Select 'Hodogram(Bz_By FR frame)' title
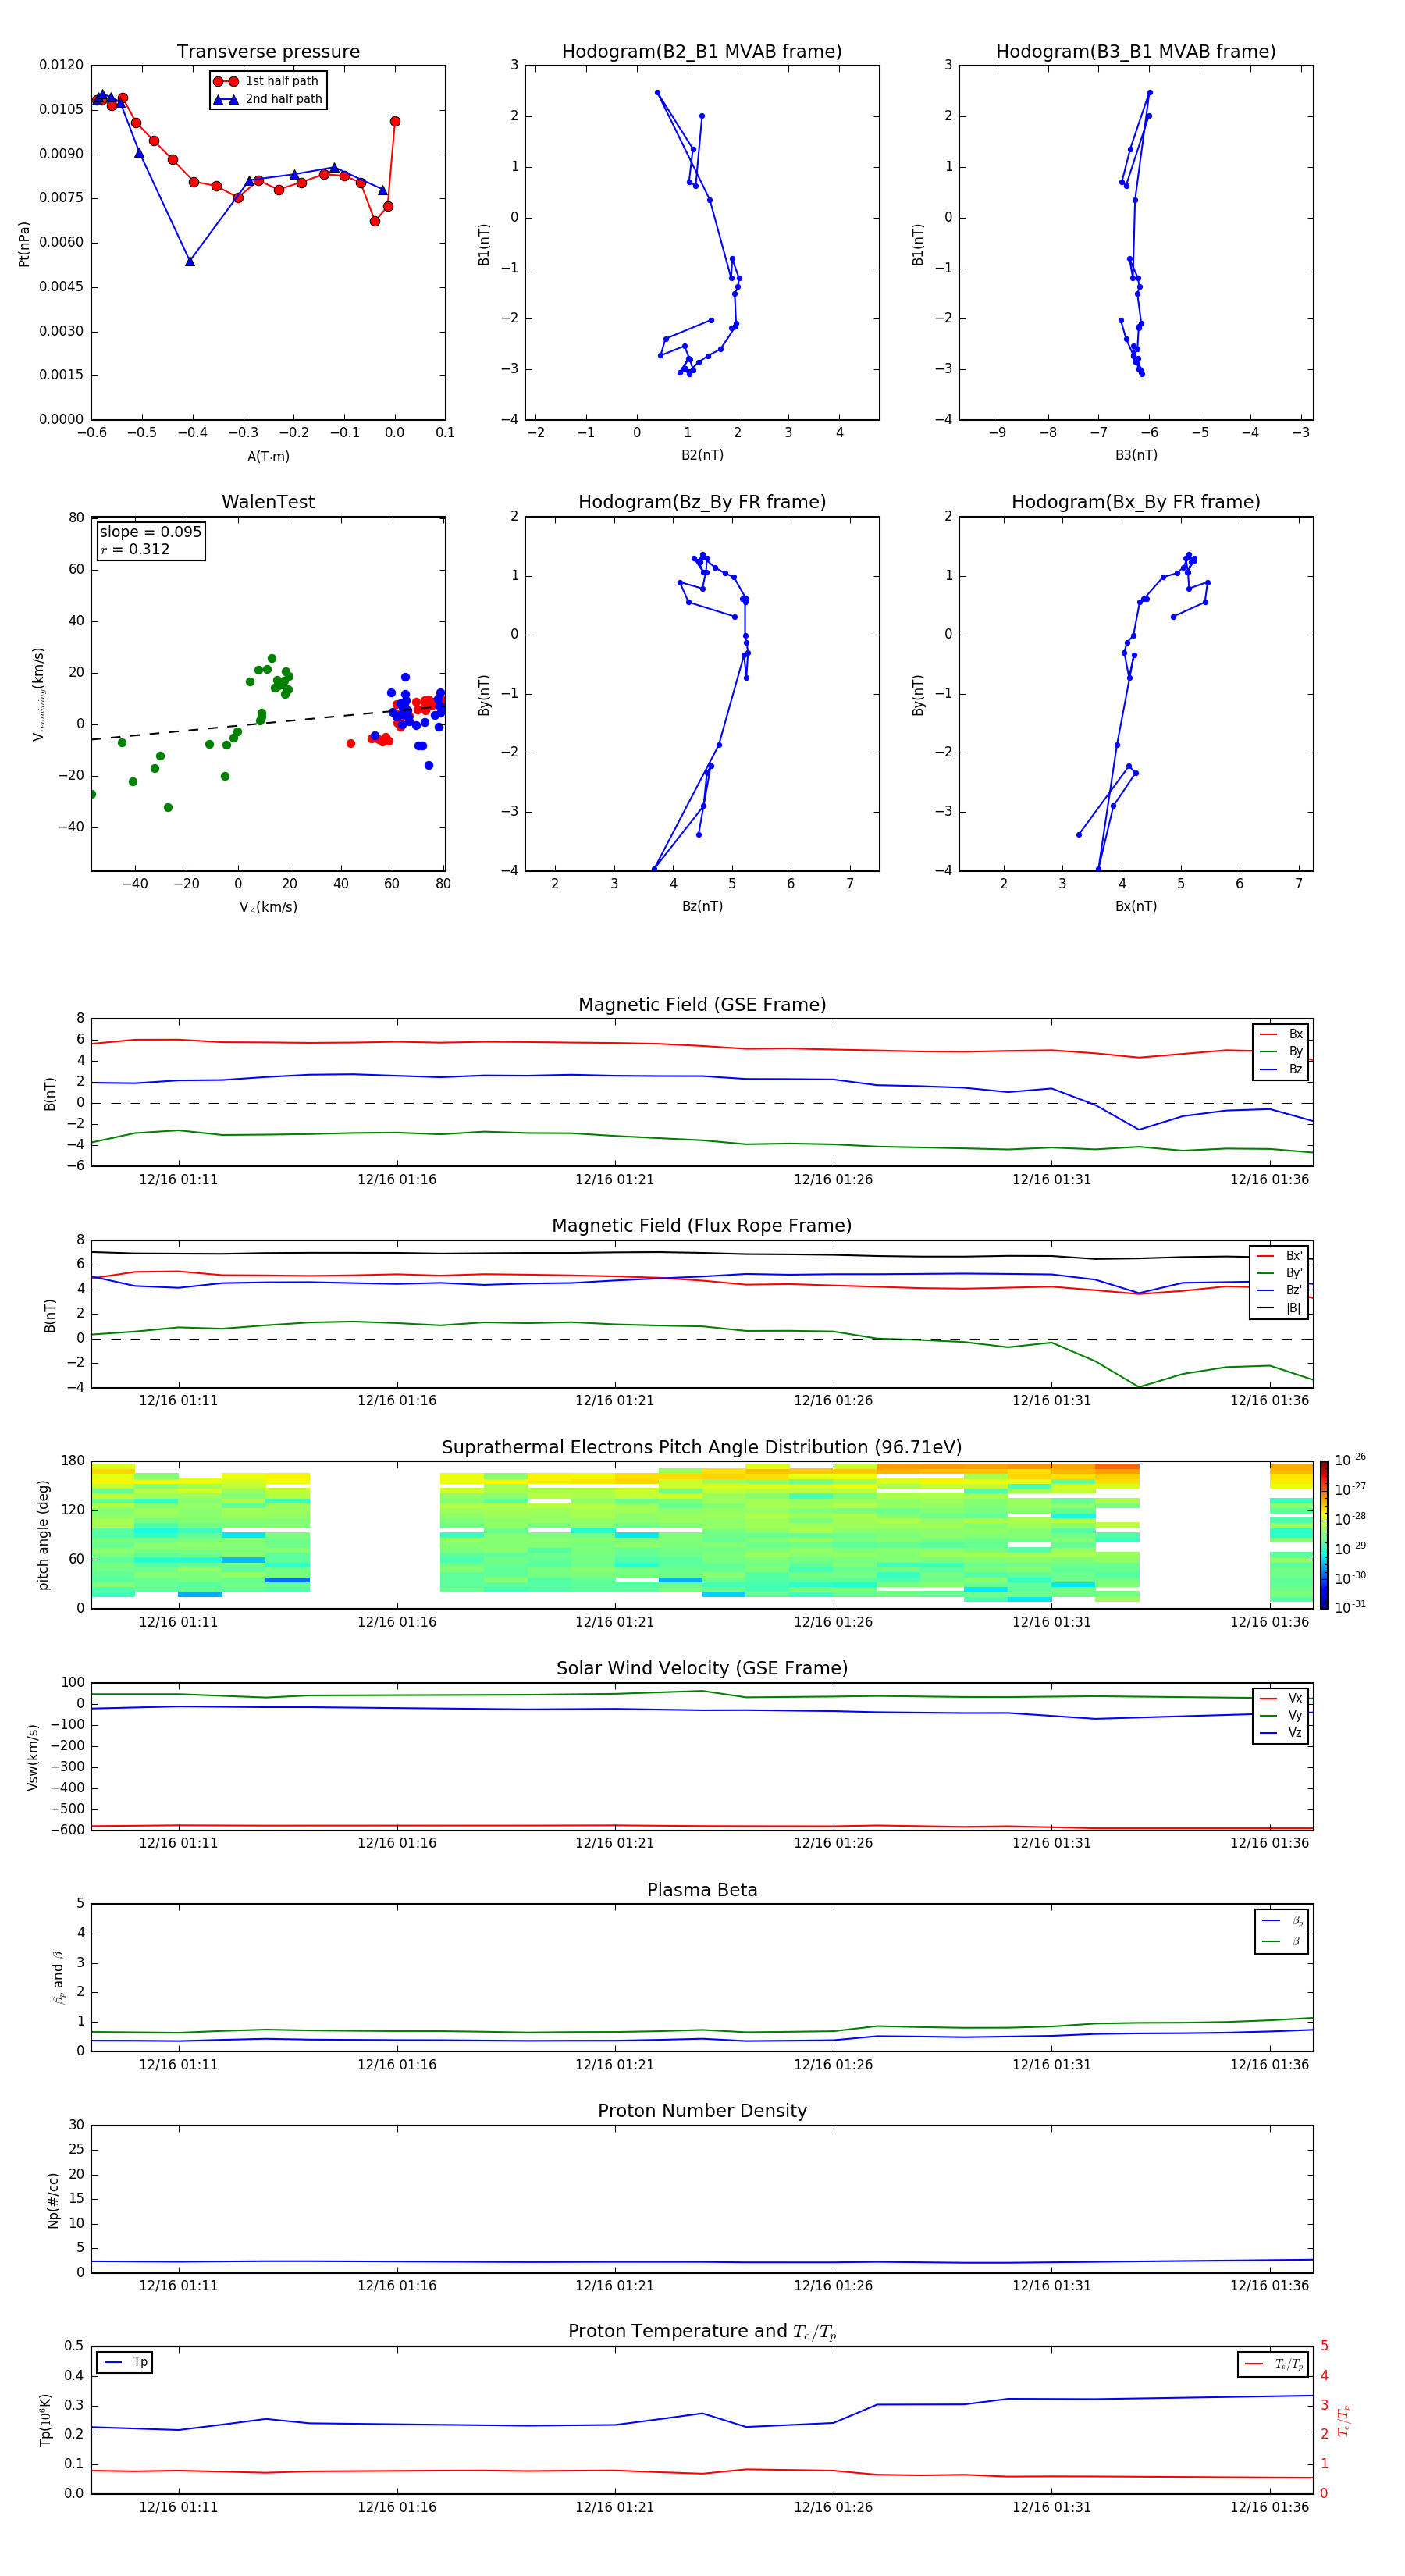The height and width of the screenshot is (2576, 1405). tap(702, 502)
